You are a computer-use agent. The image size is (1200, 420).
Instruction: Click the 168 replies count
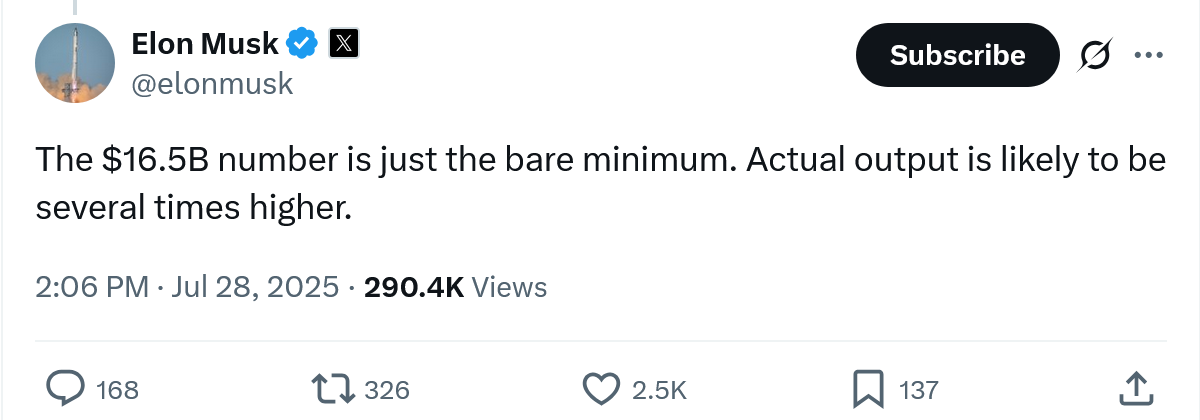(117, 389)
